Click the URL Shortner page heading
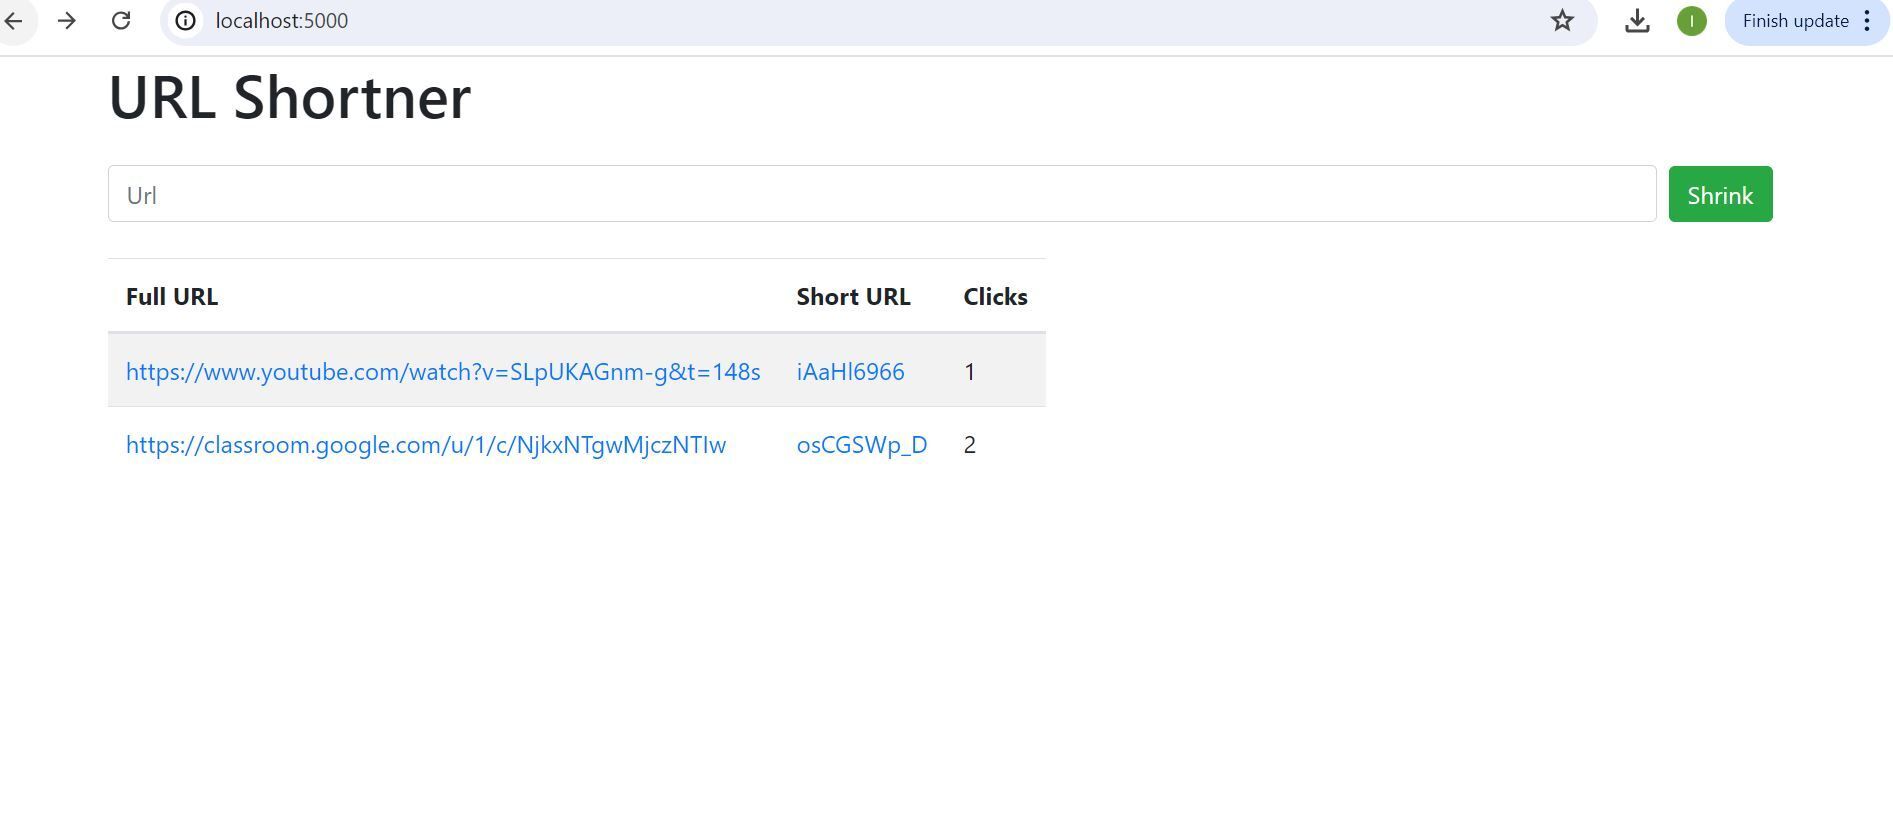The image size is (1893, 830). (x=289, y=98)
